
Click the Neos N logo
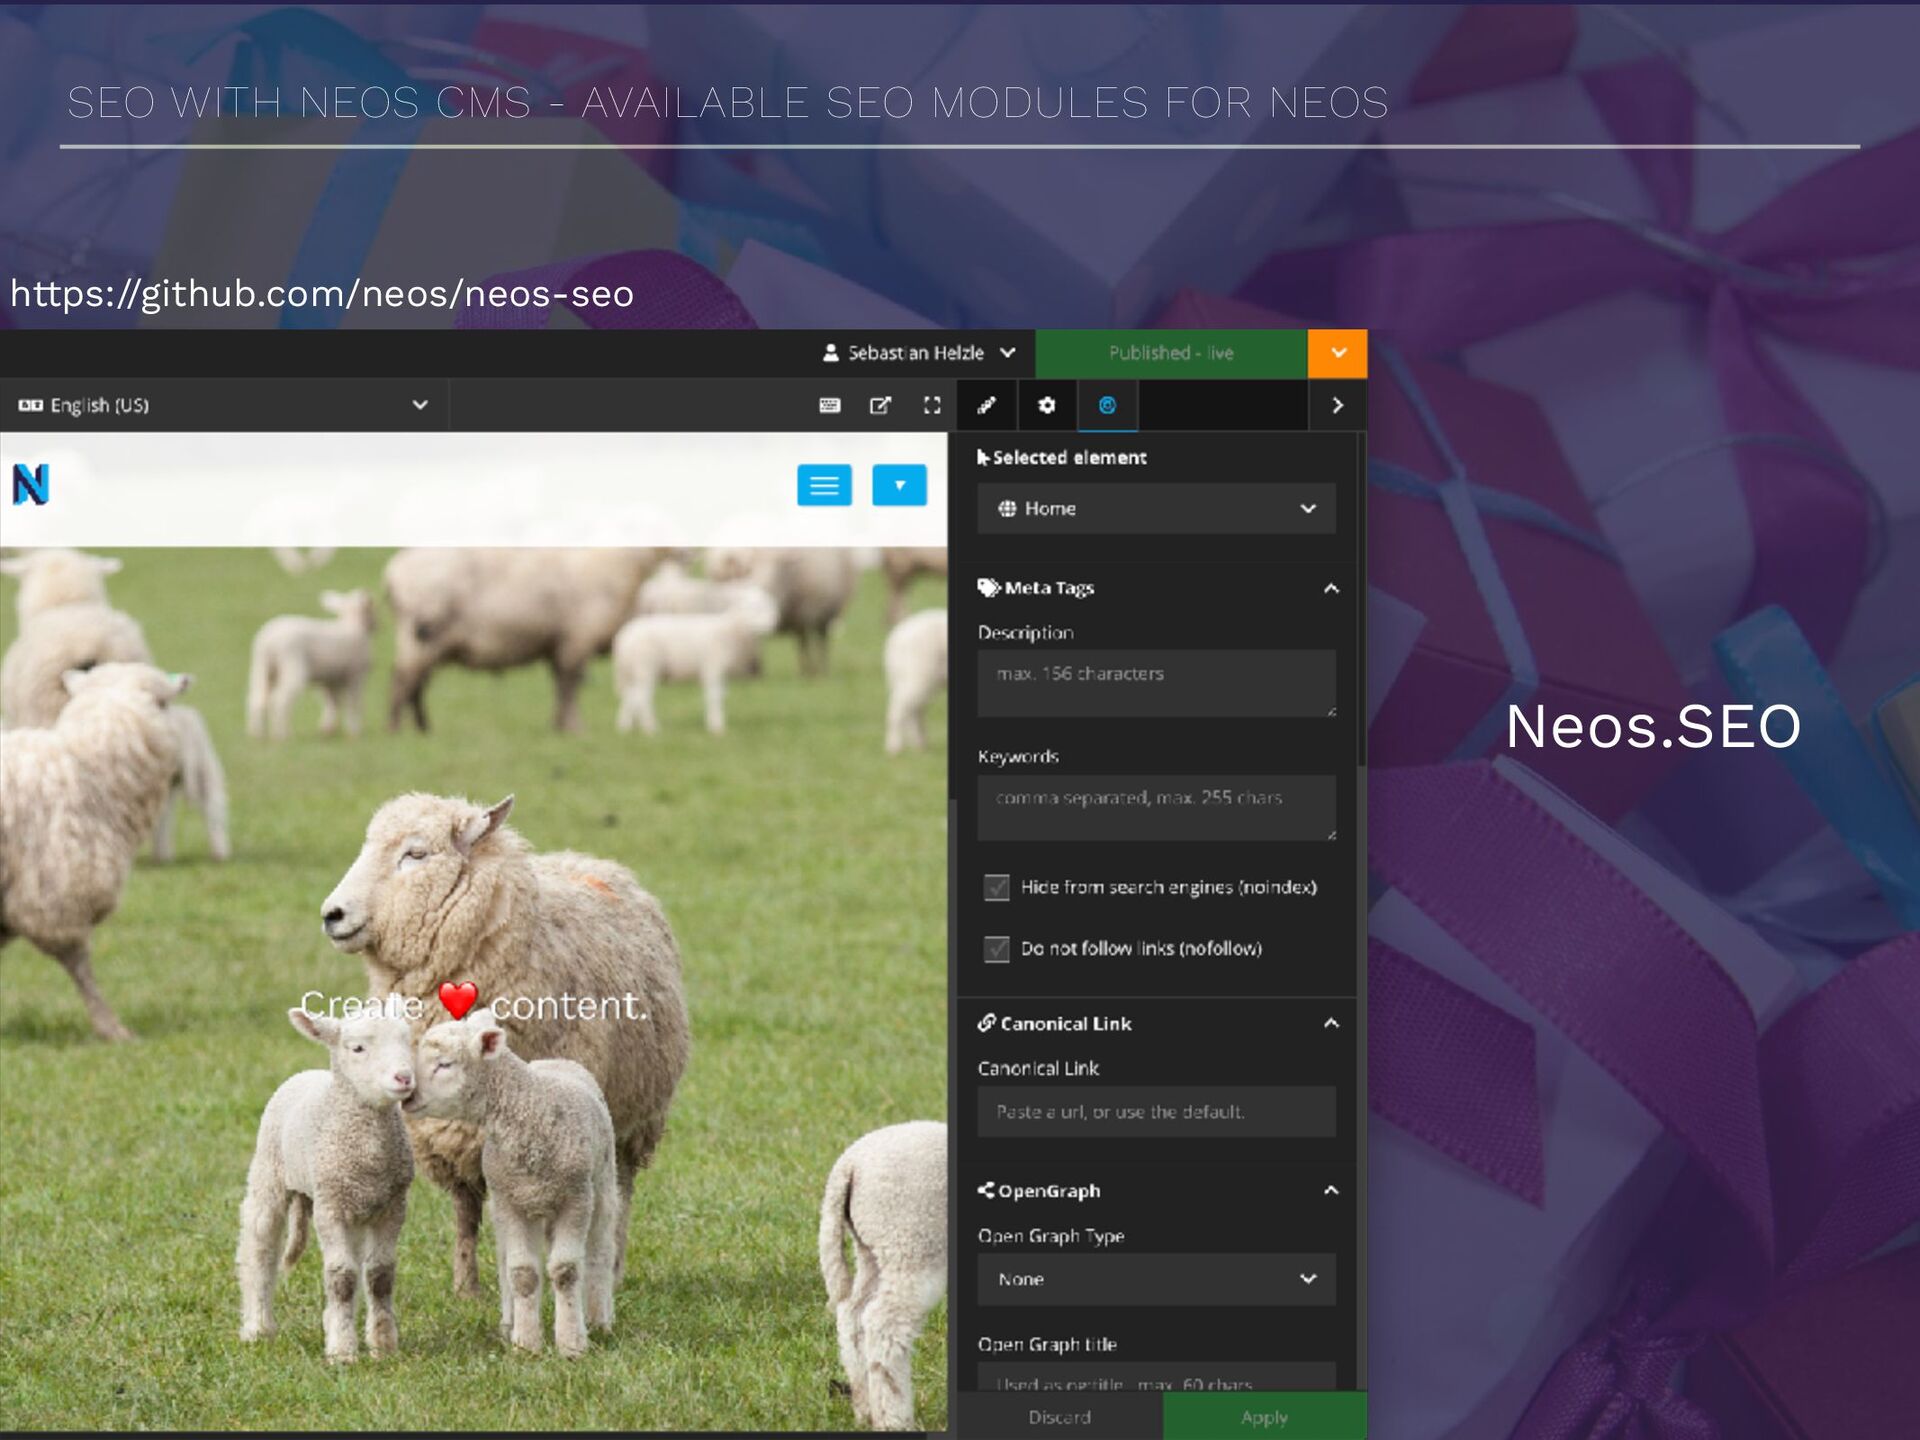pos(30,485)
